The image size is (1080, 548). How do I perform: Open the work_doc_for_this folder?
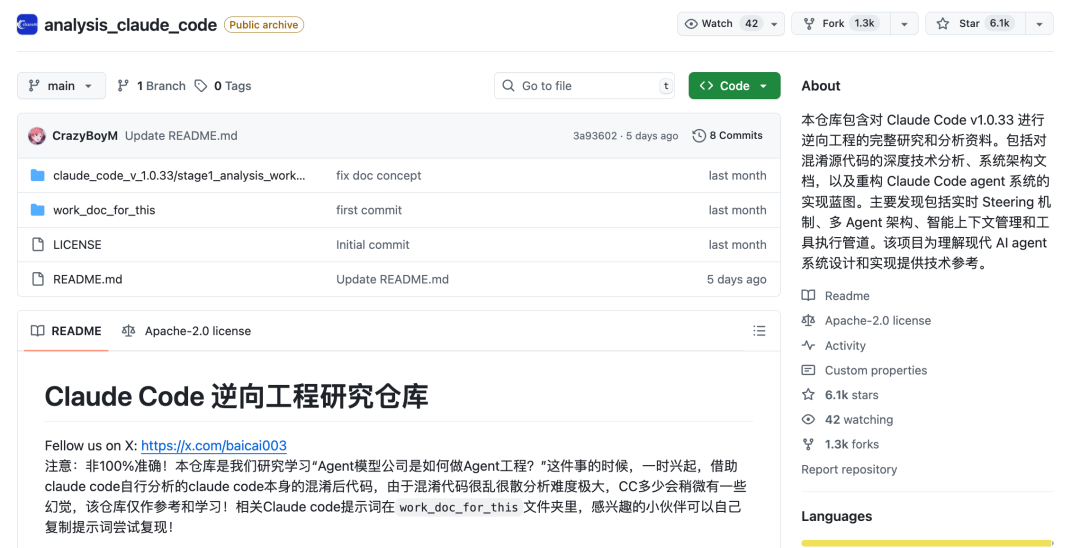tap(104, 210)
